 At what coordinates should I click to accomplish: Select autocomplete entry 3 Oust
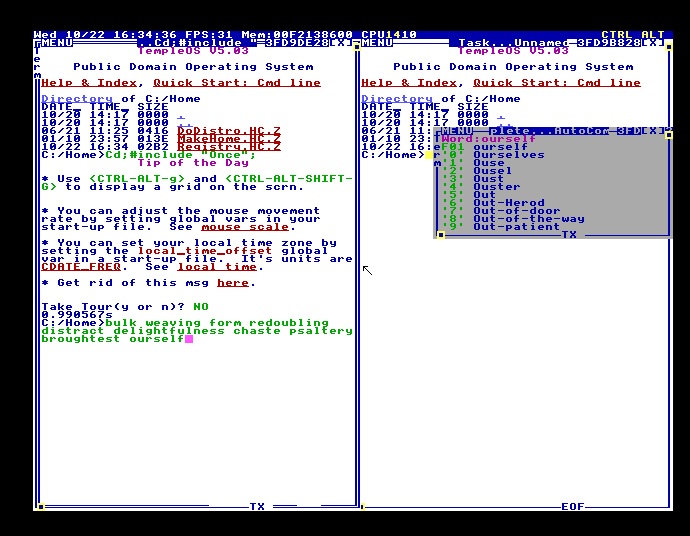pyautogui.click(x=473, y=179)
